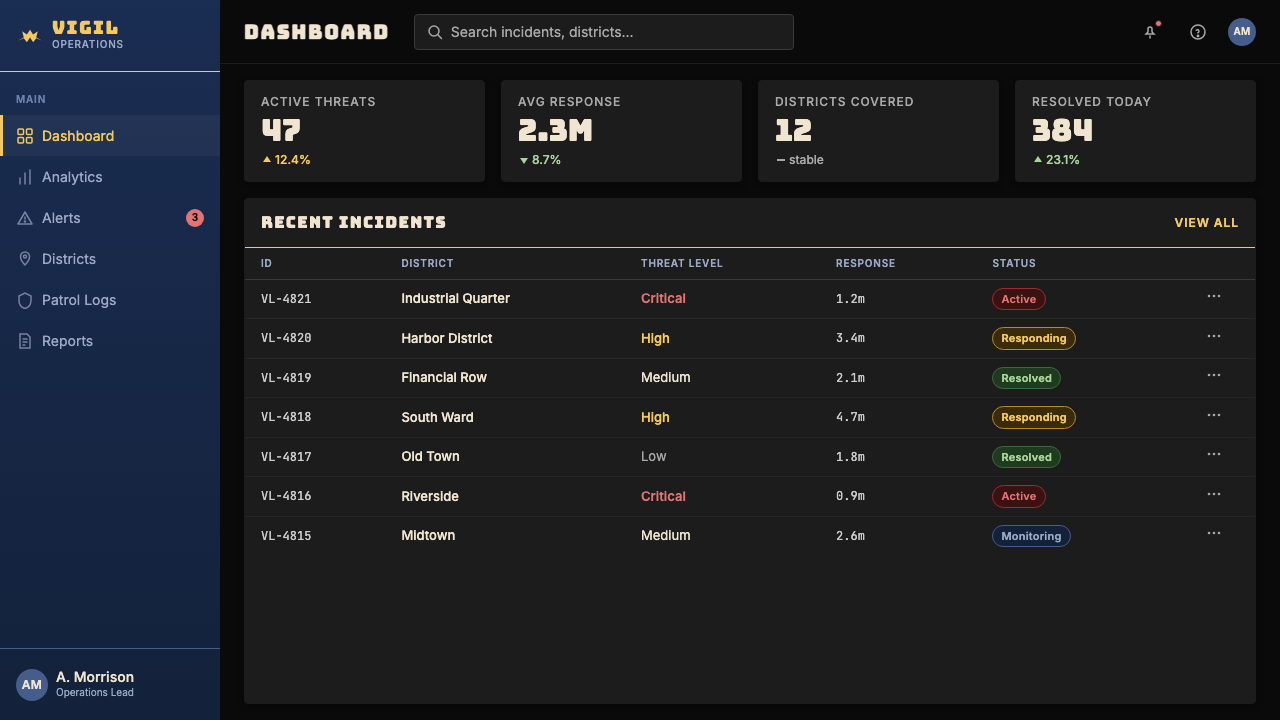Sort by Response column header
This screenshot has width=1280, height=720.
[866, 264]
